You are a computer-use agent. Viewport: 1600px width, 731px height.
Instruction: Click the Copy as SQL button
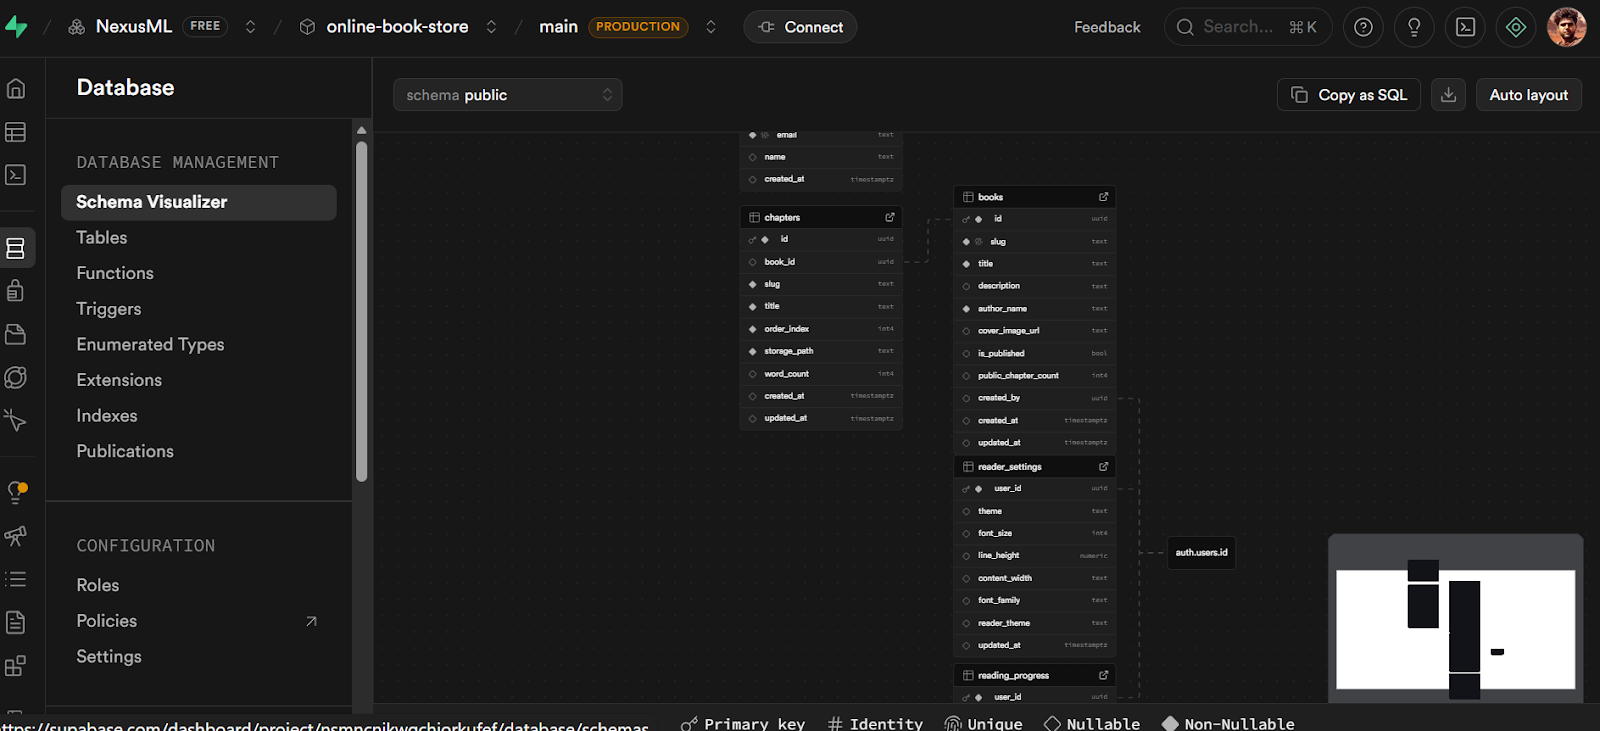click(x=1348, y=95)
